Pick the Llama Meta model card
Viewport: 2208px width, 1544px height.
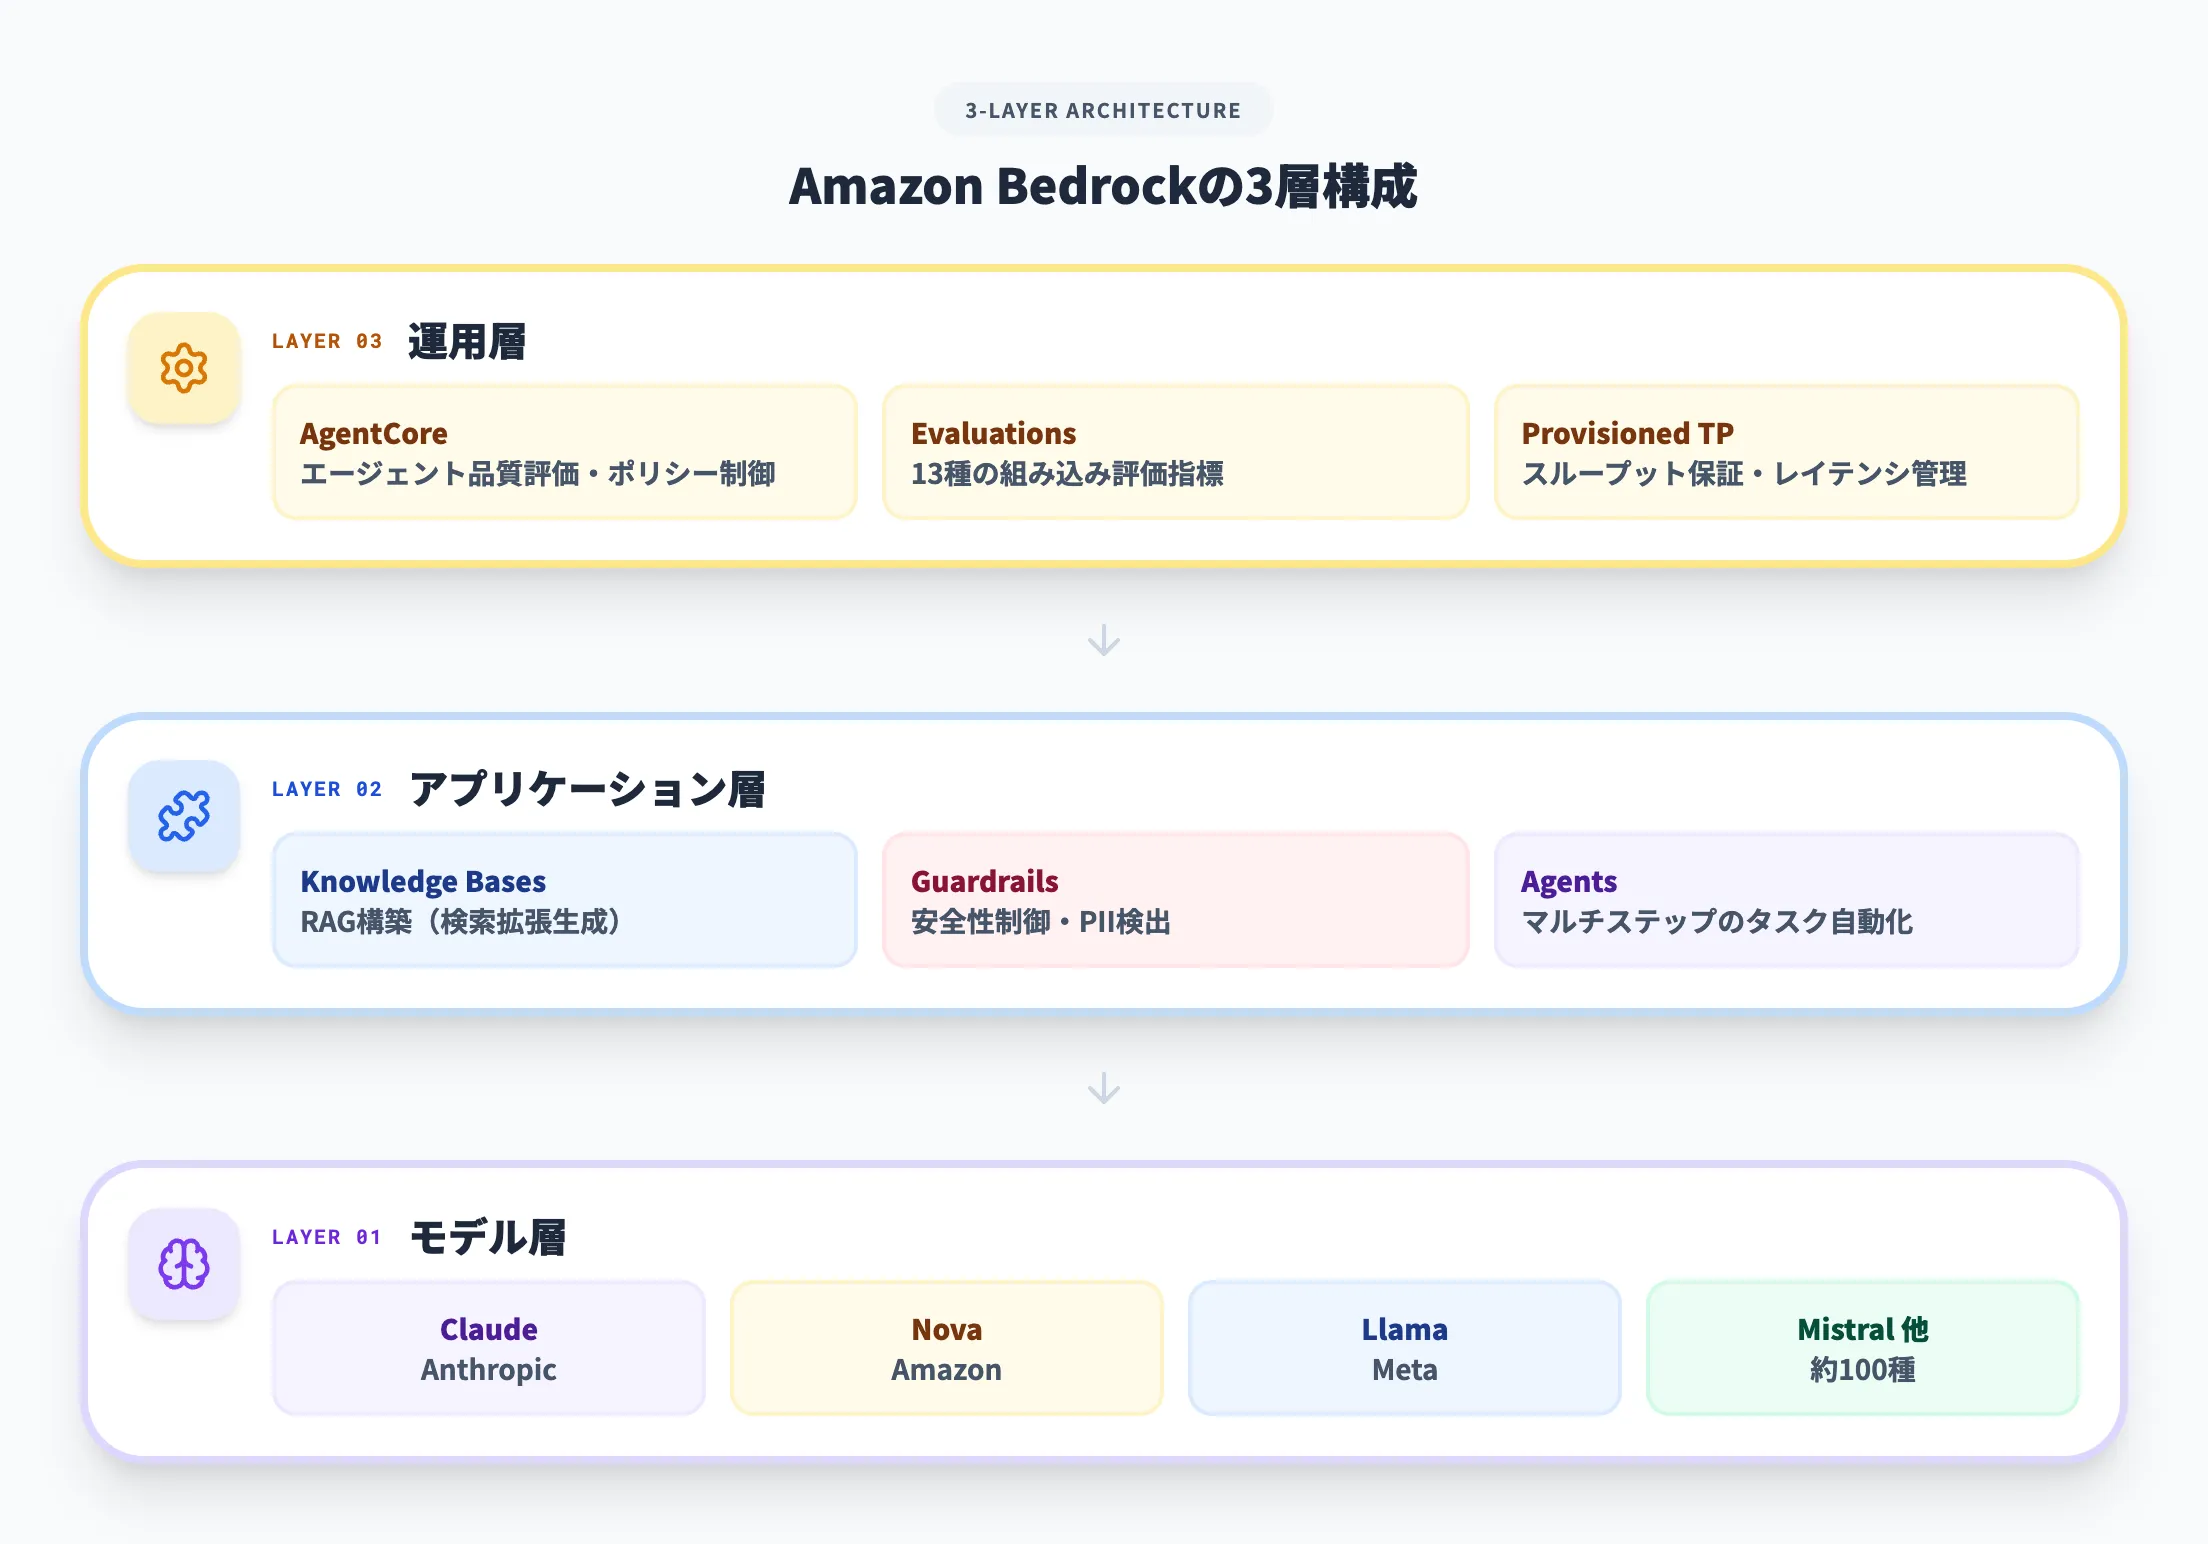pyautogui.click(x=1404, y=1348)
